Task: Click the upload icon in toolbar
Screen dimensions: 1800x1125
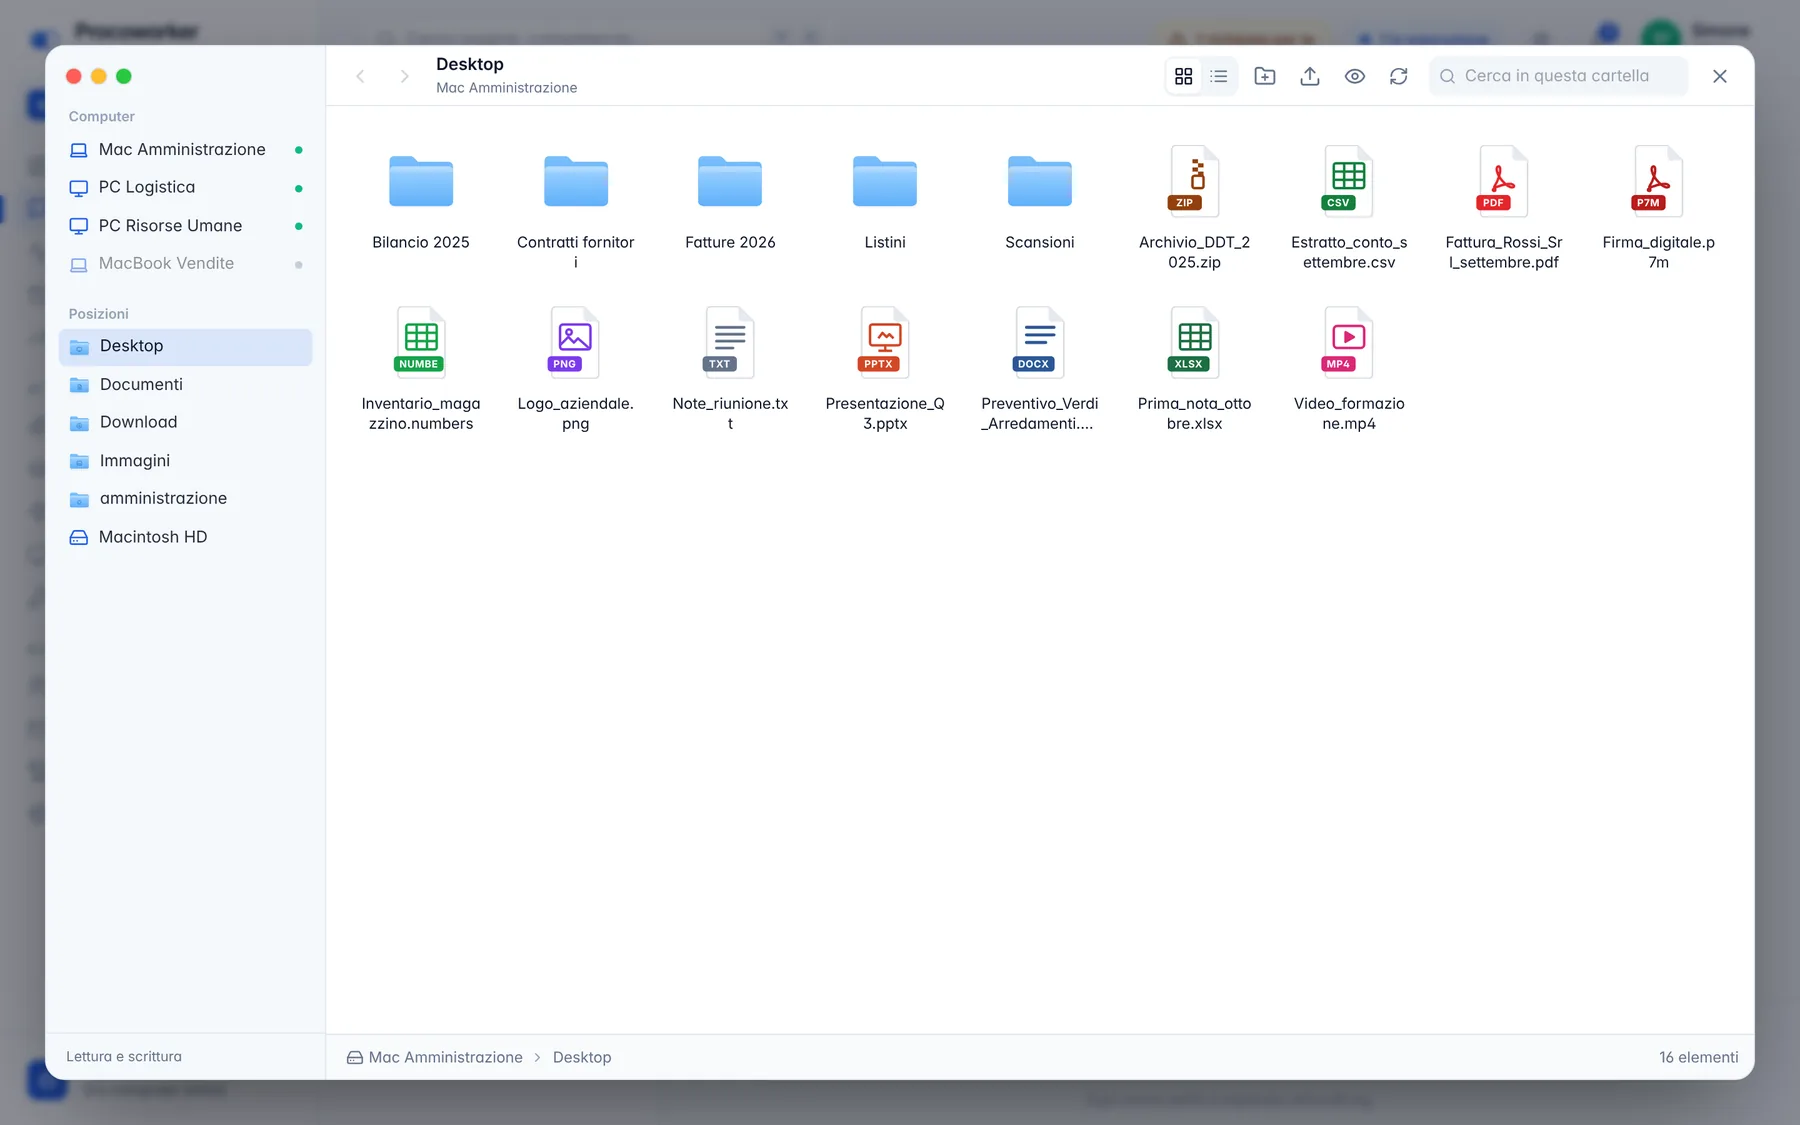Action: pos(1310,76)
